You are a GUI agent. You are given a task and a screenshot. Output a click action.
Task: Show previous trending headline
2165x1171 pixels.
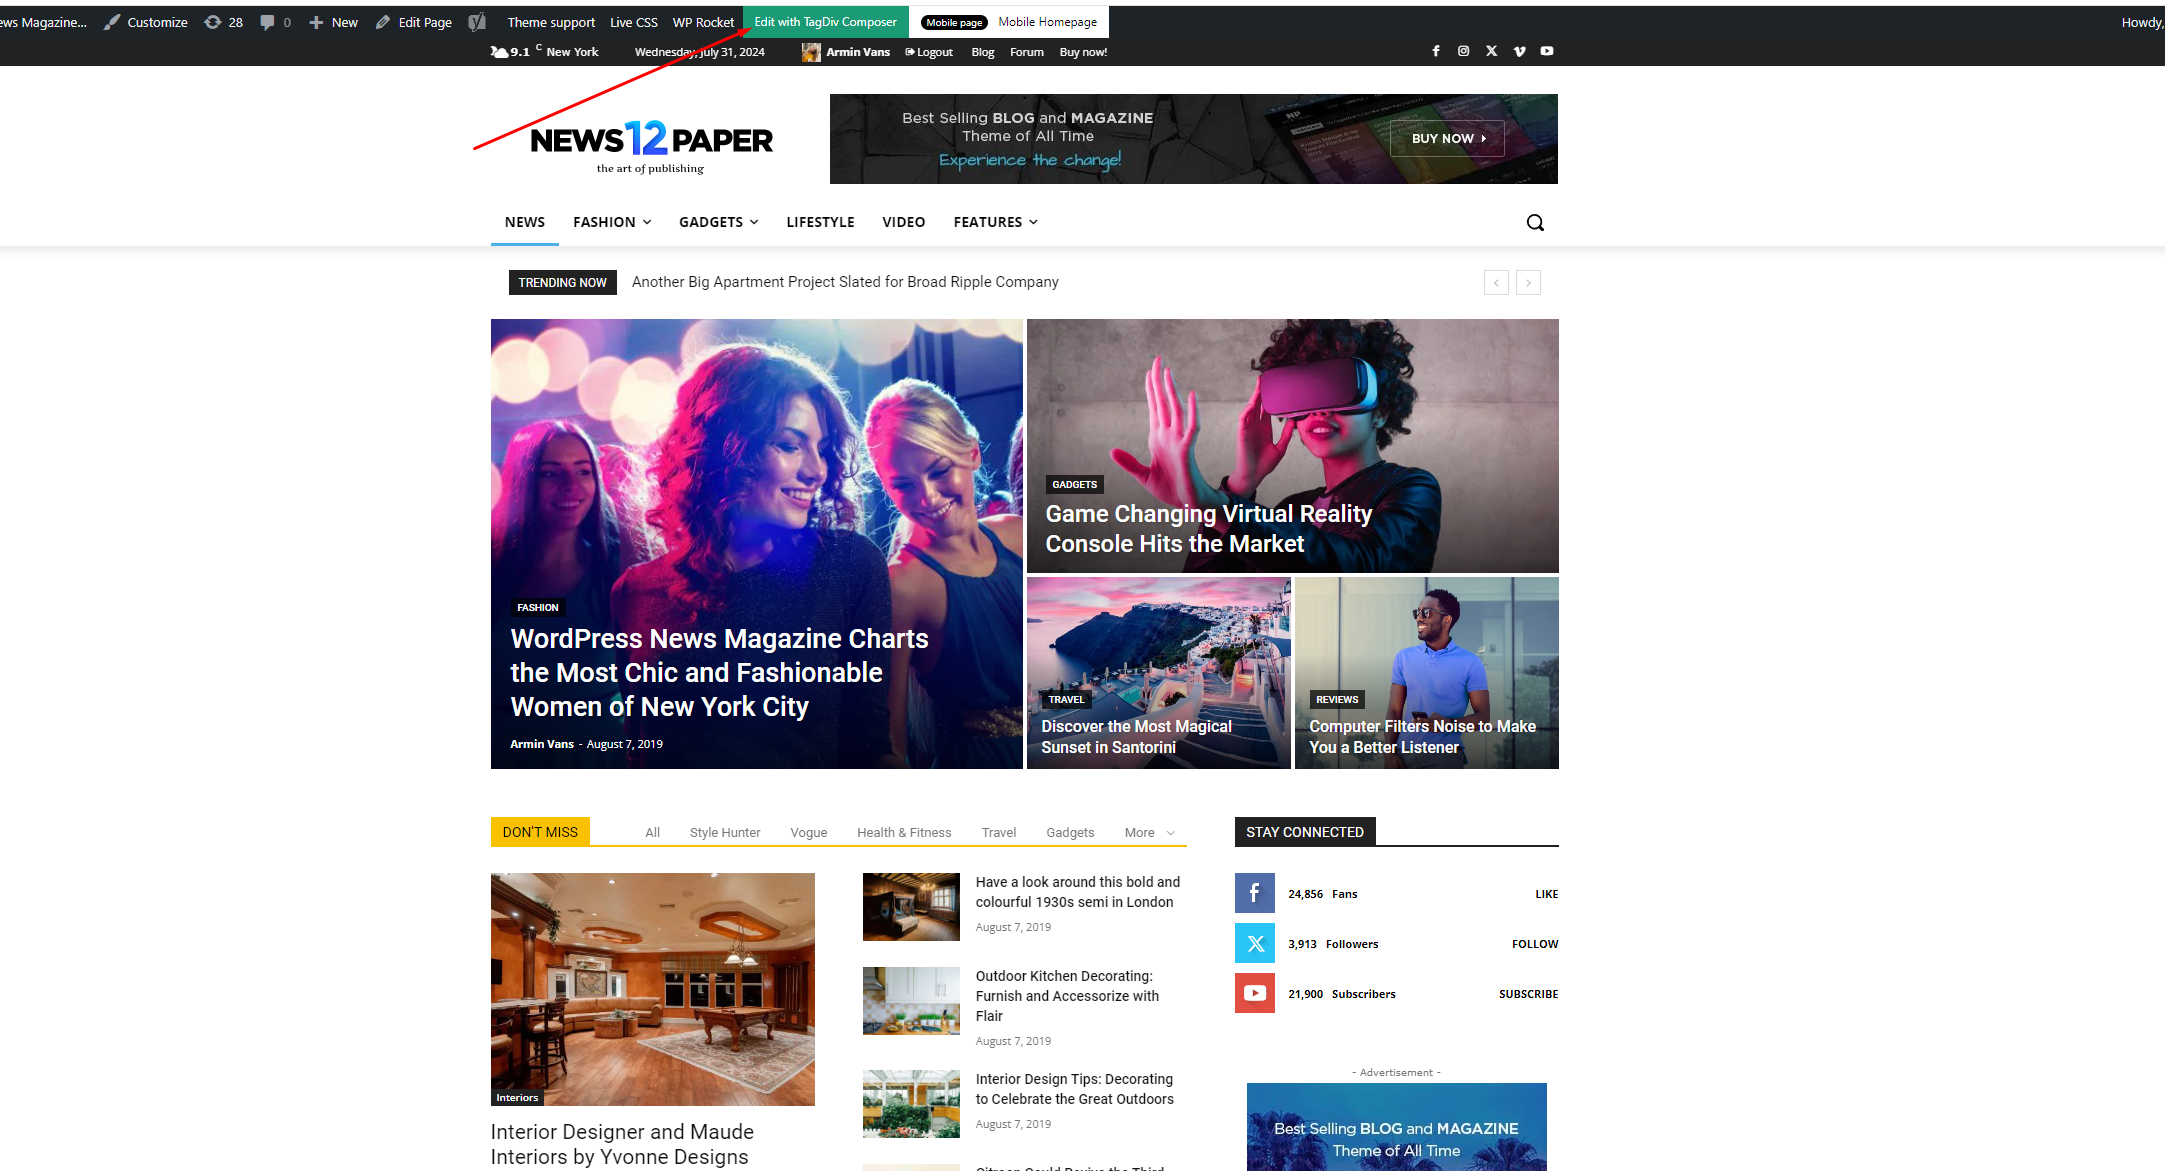(x=1496, y=283)
